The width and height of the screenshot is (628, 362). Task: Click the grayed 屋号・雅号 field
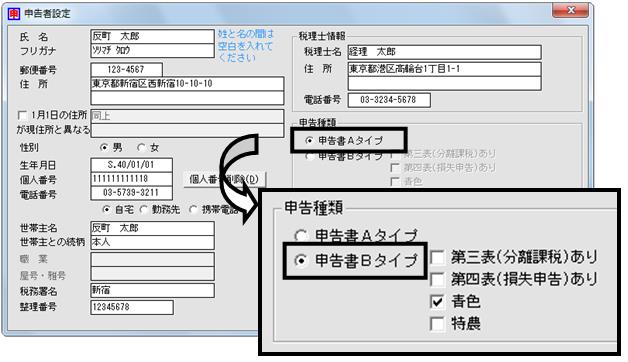(153, 274)
